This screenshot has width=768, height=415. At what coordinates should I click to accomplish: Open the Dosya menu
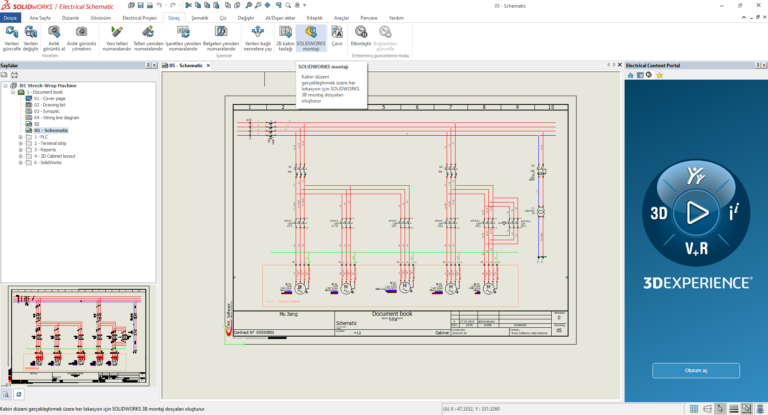[11, 18]
